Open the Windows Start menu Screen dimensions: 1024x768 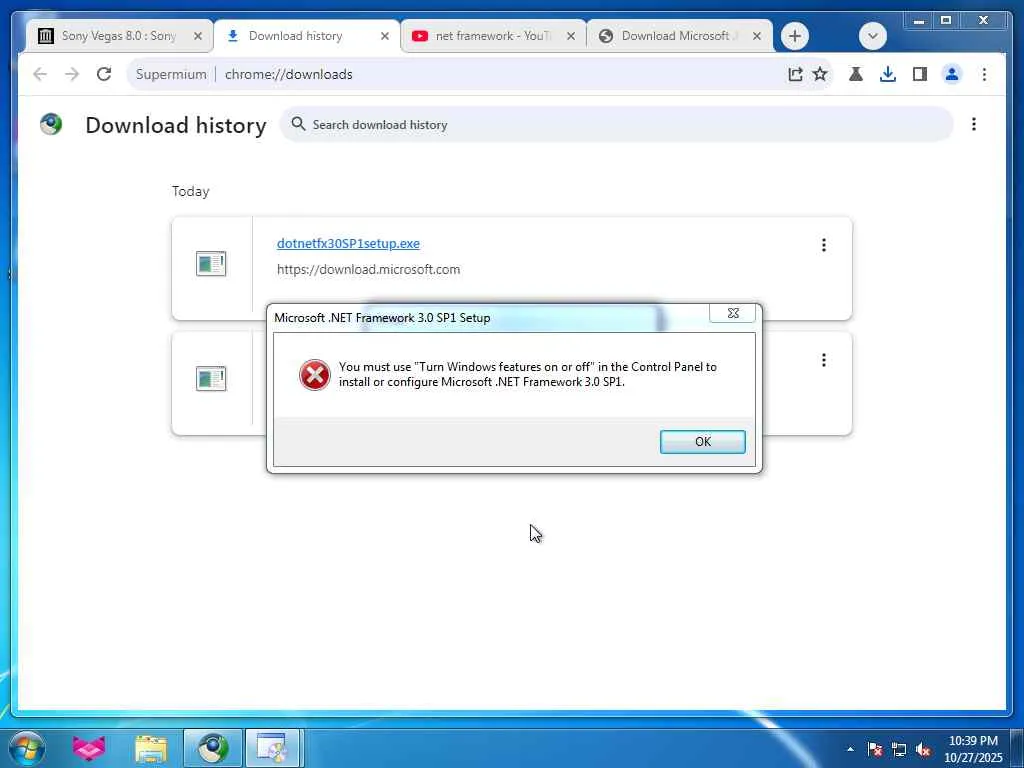(27, 748)
